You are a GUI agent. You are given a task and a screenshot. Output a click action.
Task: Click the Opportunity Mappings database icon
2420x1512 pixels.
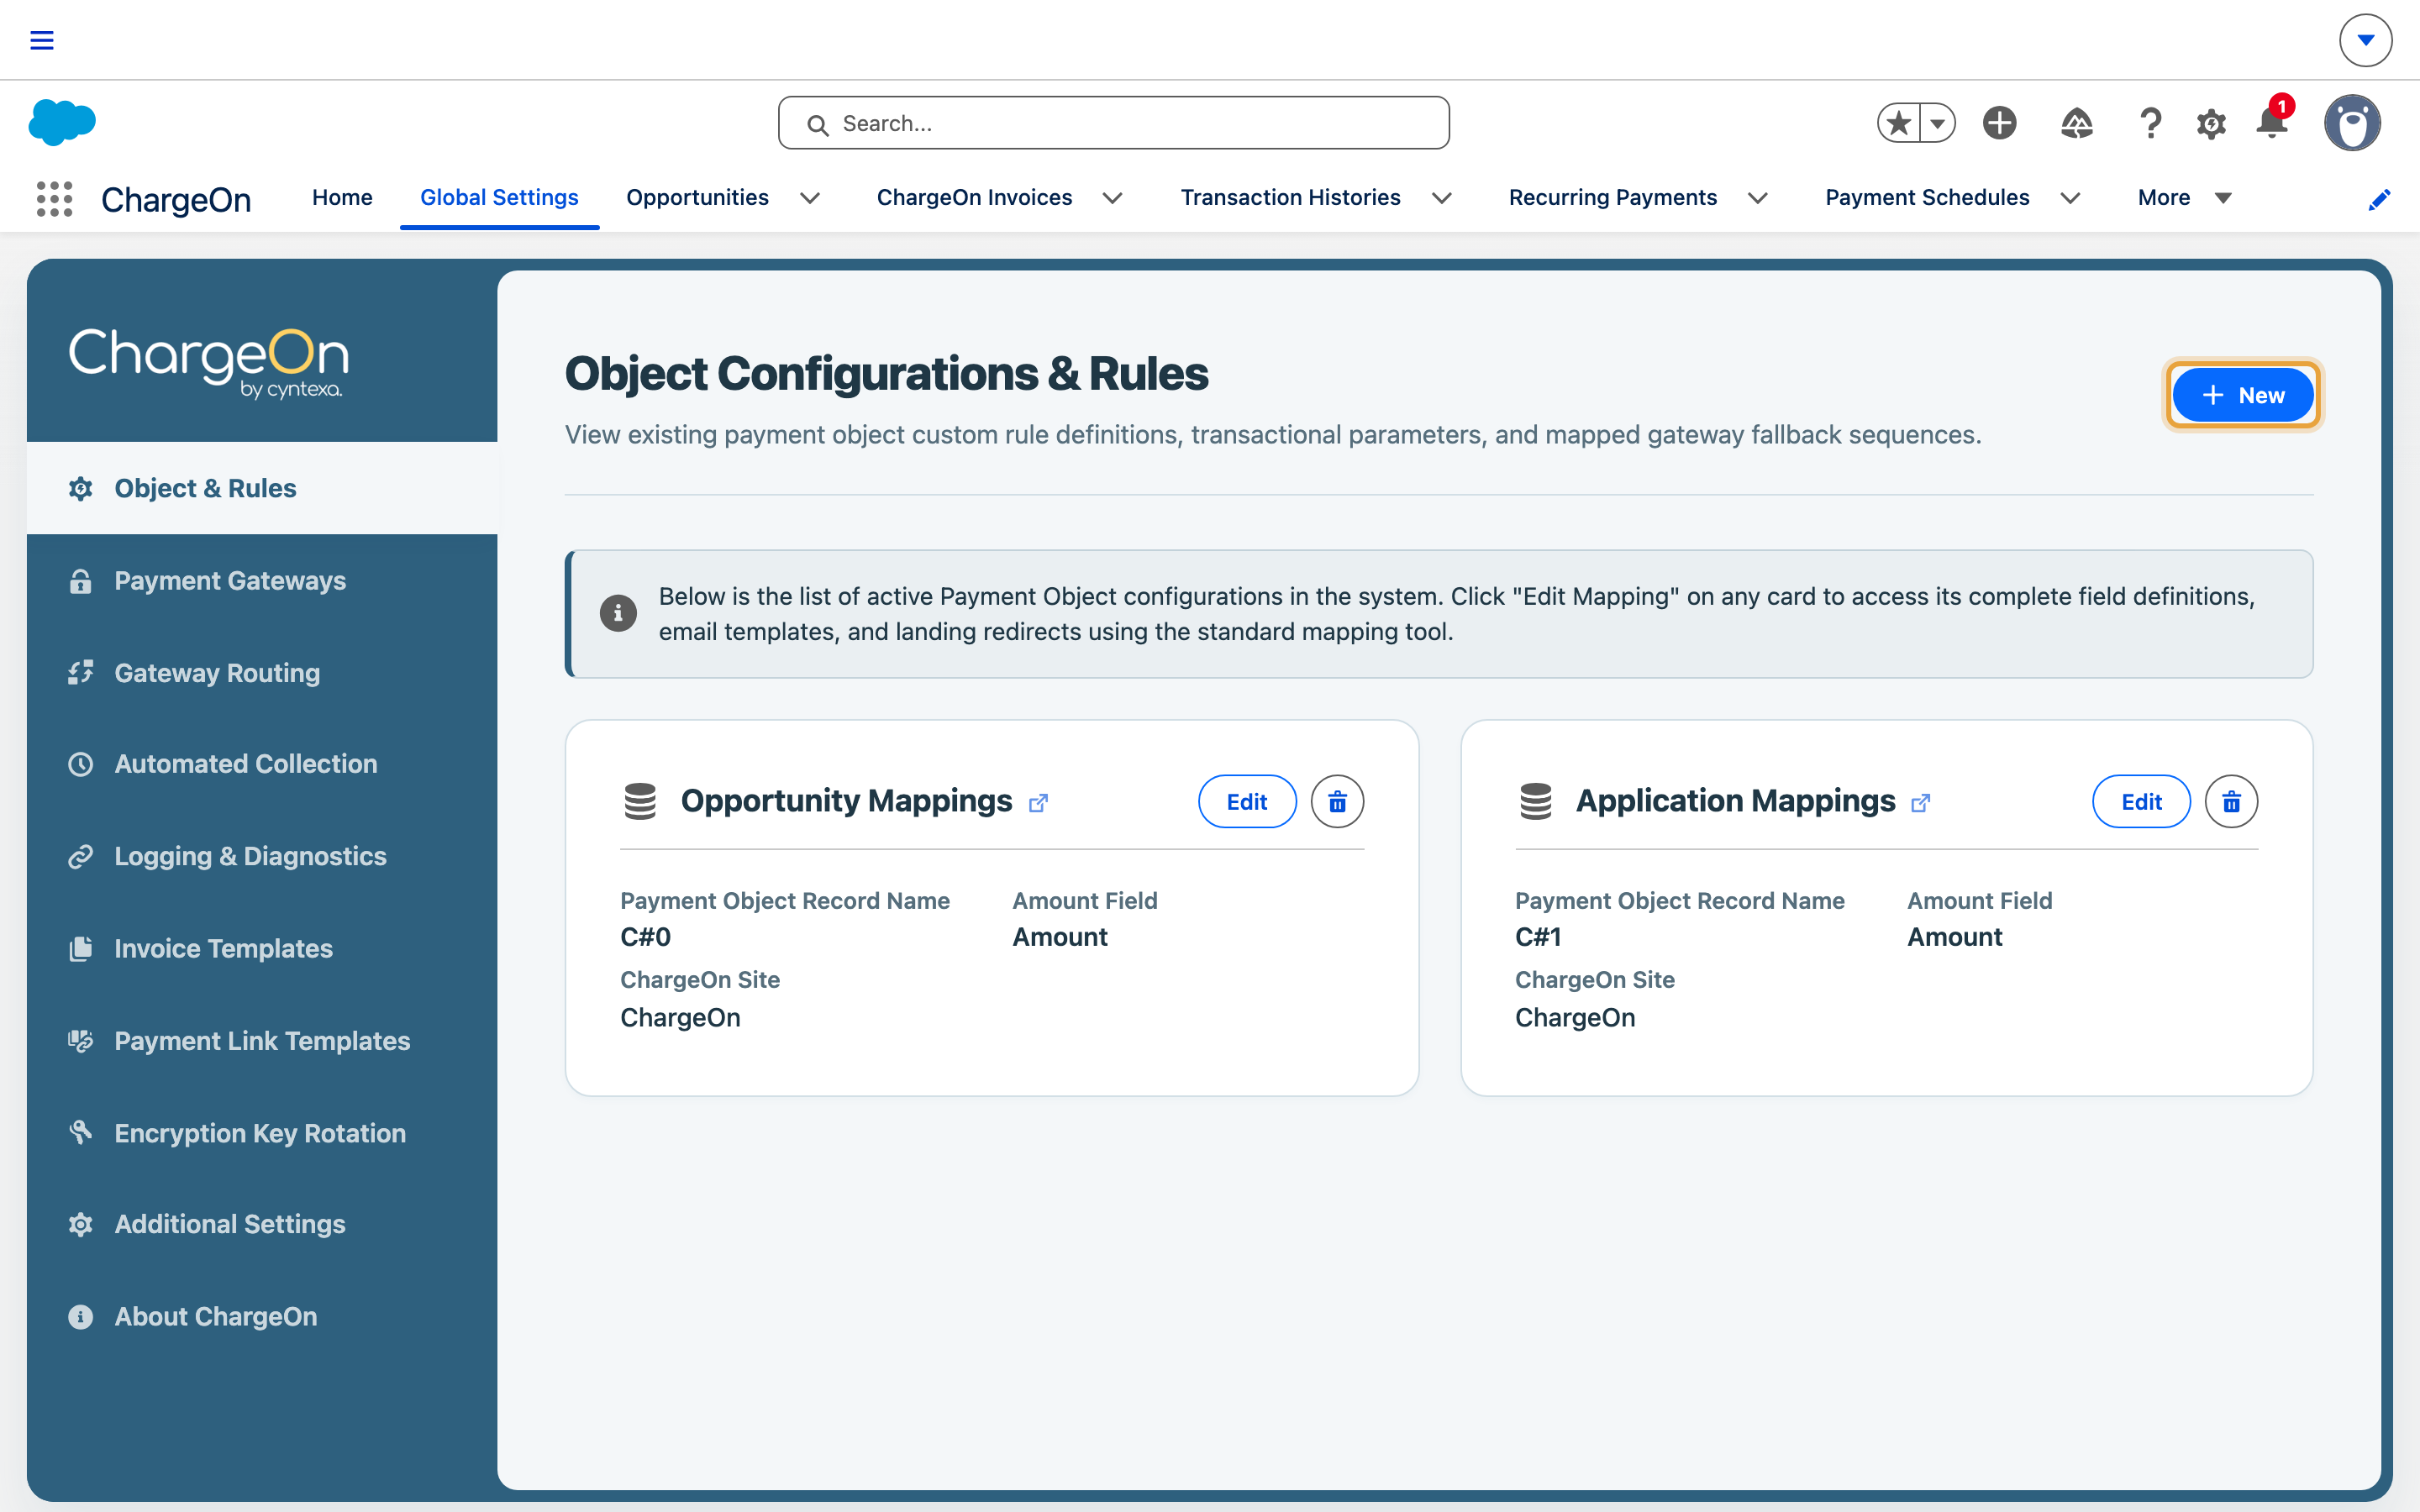tap(640, 801)
